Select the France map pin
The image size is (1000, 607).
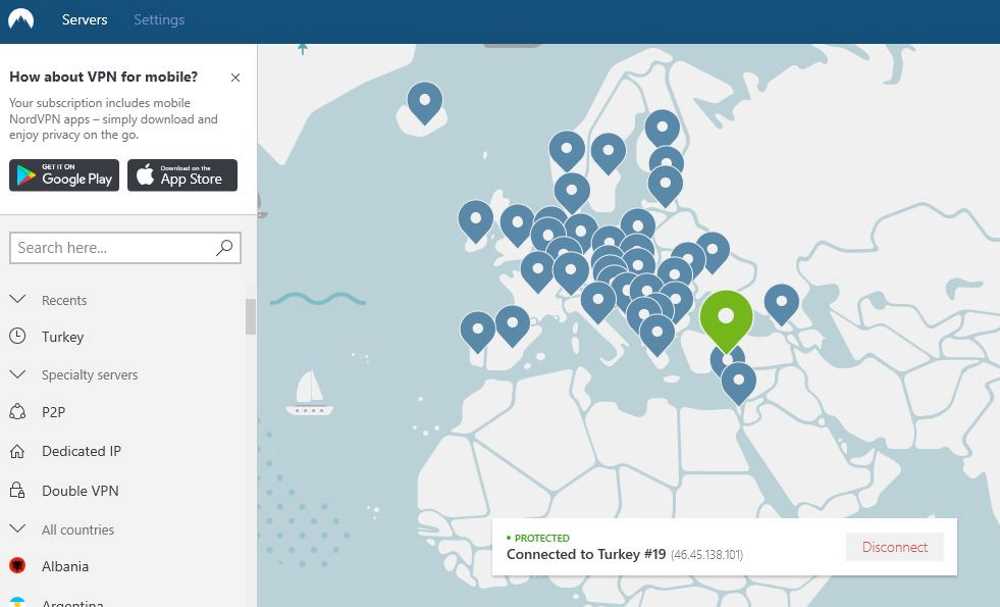[x=538, y=272]
